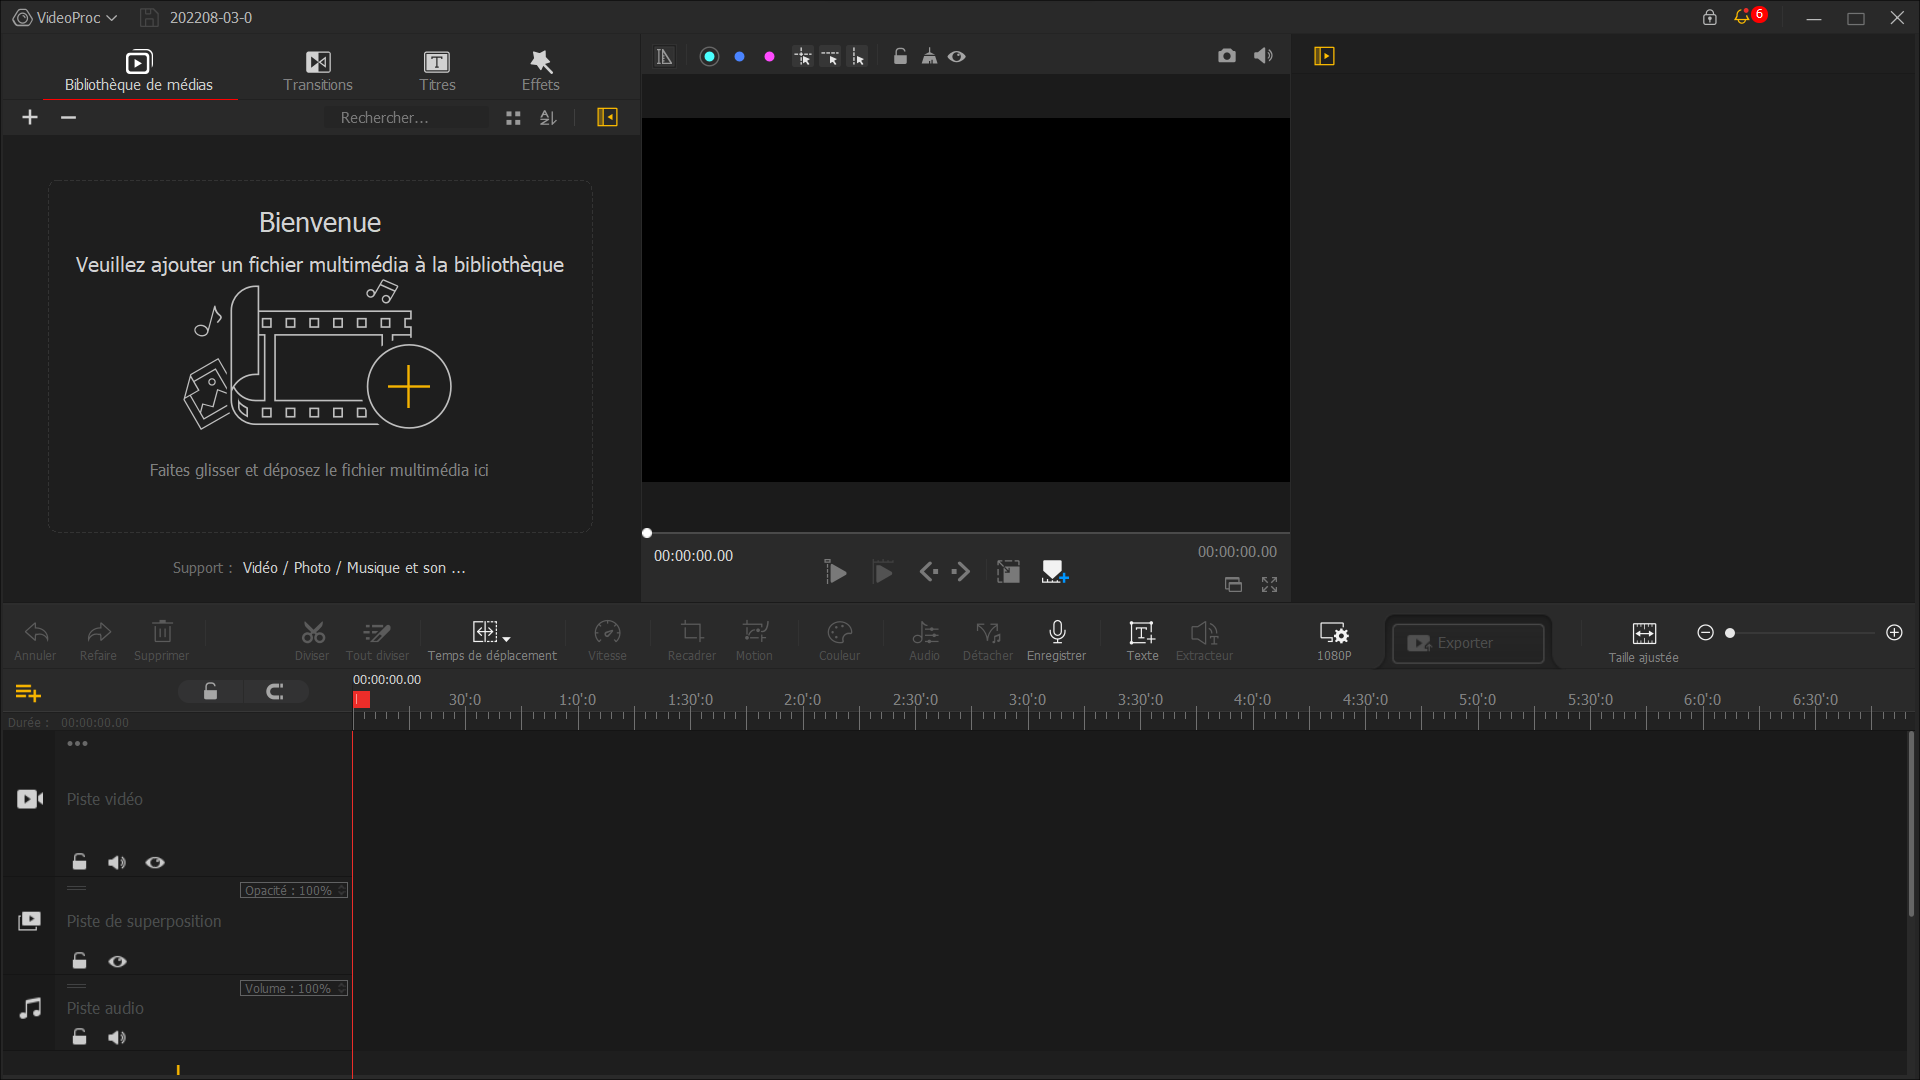Viewport: 1920px width, 1080px height.
Task: Mute the preview speaker volume
Action: click(1264, 56)
